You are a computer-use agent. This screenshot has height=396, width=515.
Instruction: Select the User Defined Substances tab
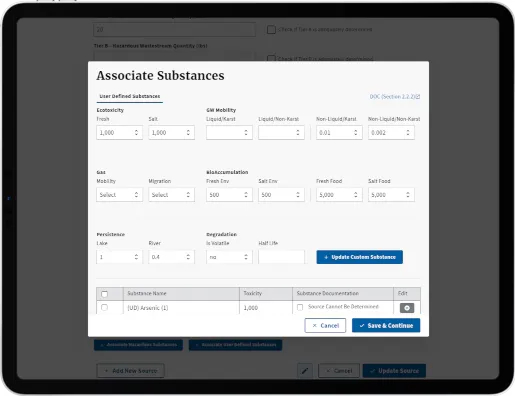tap(130, 96)
